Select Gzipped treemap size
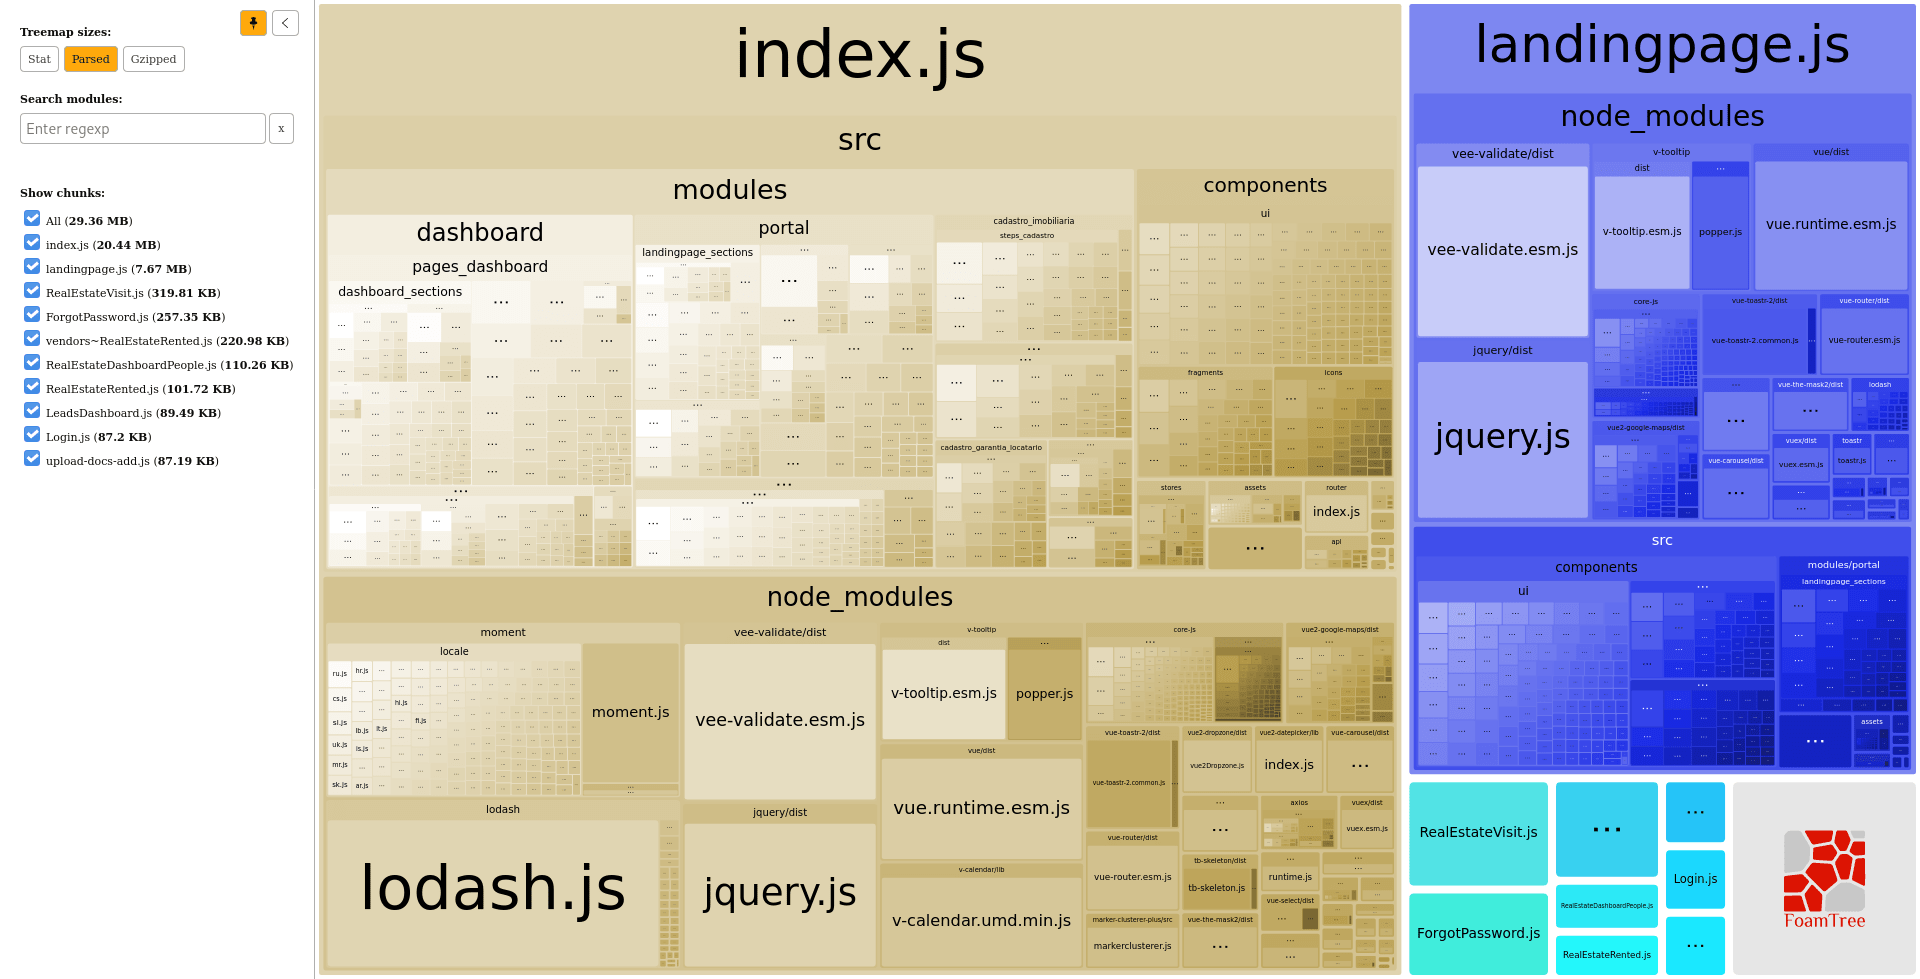1920x979 pixels. 153,59
